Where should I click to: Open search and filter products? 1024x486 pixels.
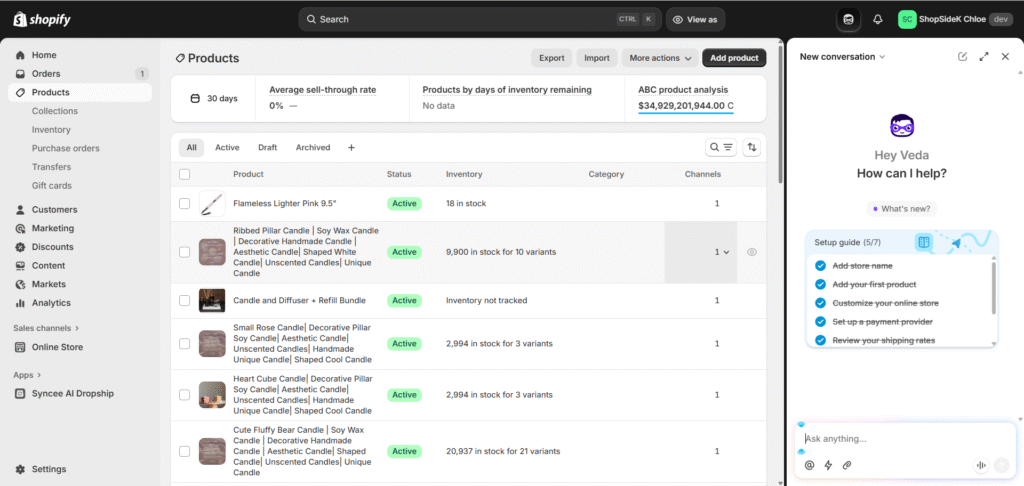721,148
